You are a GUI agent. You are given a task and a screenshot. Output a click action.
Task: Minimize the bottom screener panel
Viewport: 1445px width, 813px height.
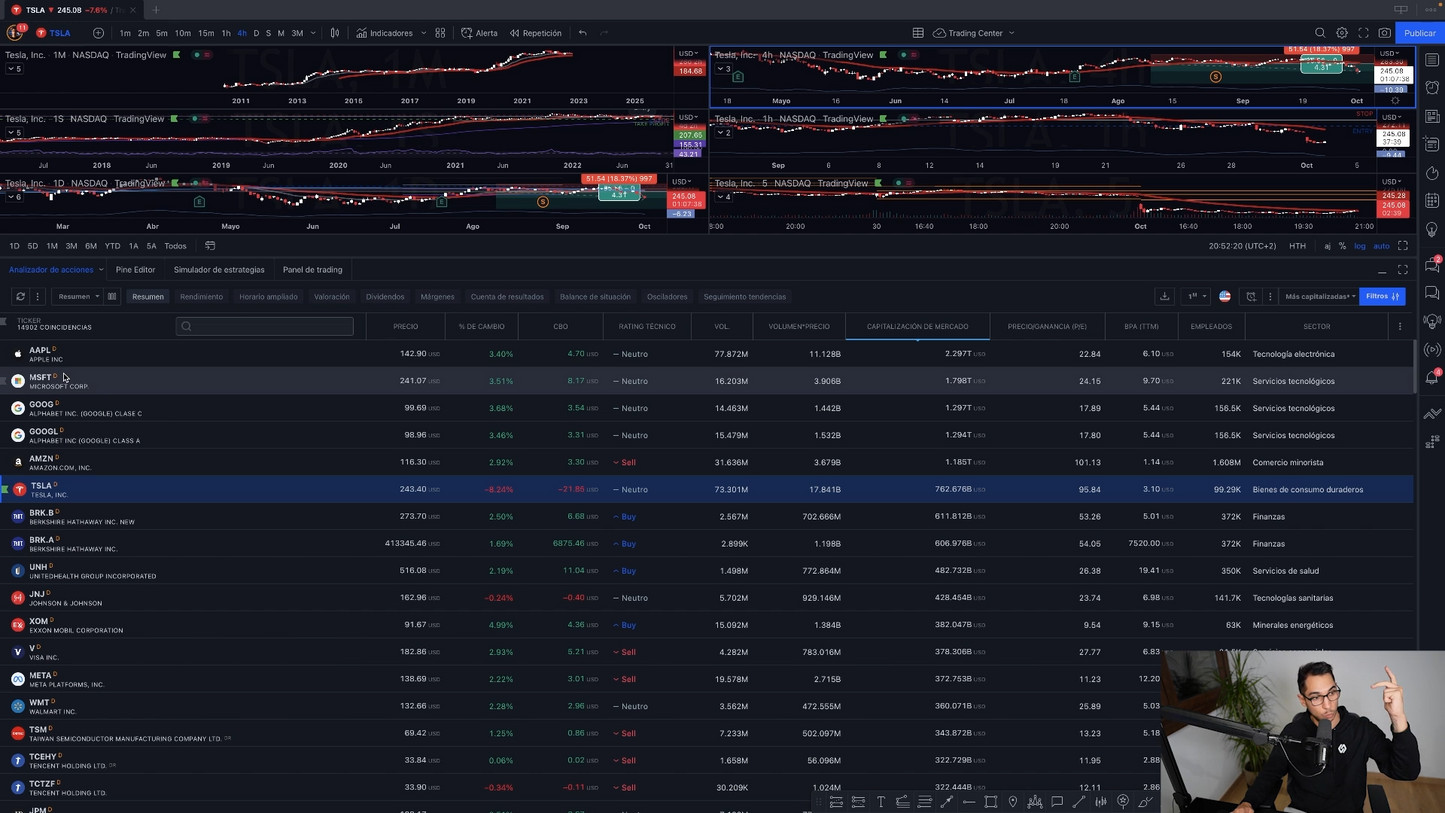1382,271
